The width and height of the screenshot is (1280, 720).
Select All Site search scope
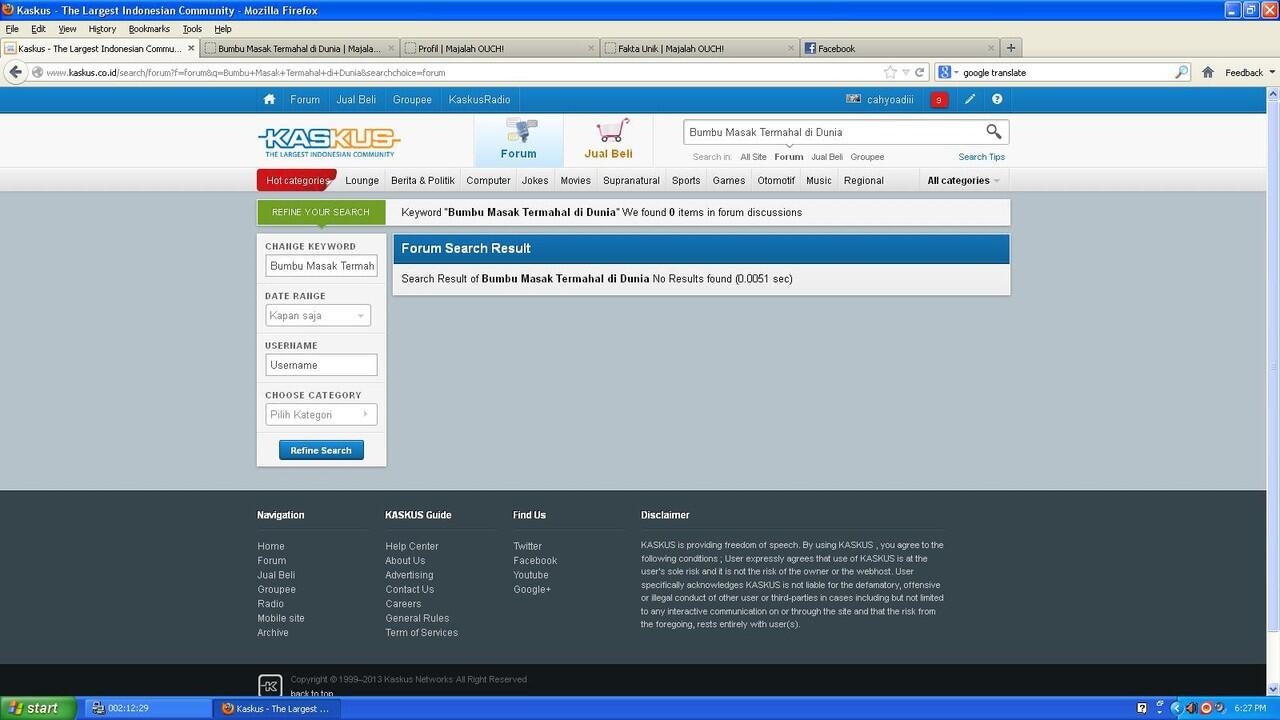[753, 157]
